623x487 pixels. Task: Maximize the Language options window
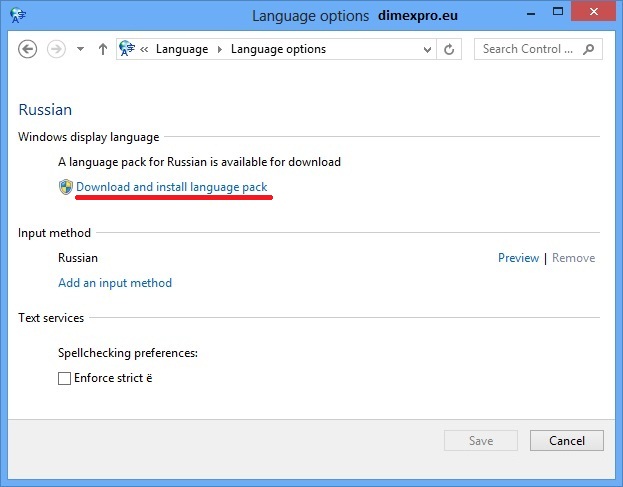[558, 12]
